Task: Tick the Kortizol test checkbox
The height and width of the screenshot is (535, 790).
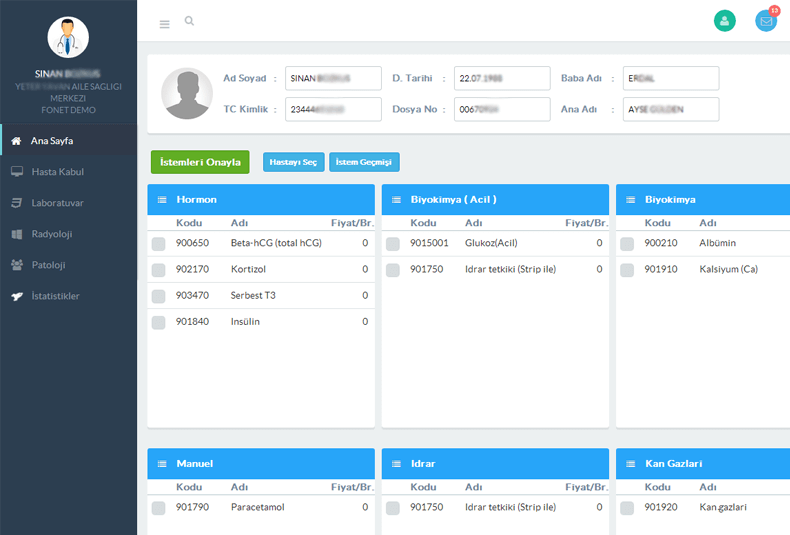Action: 159,270
